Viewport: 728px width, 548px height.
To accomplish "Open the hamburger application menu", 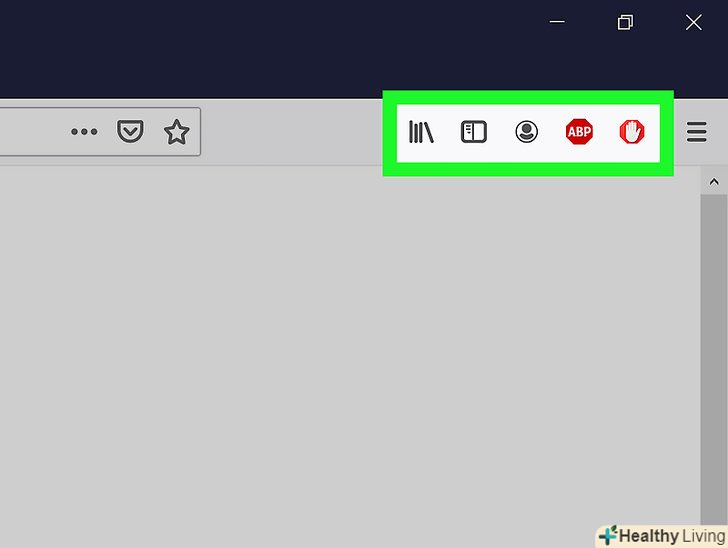I will [696, 132].
